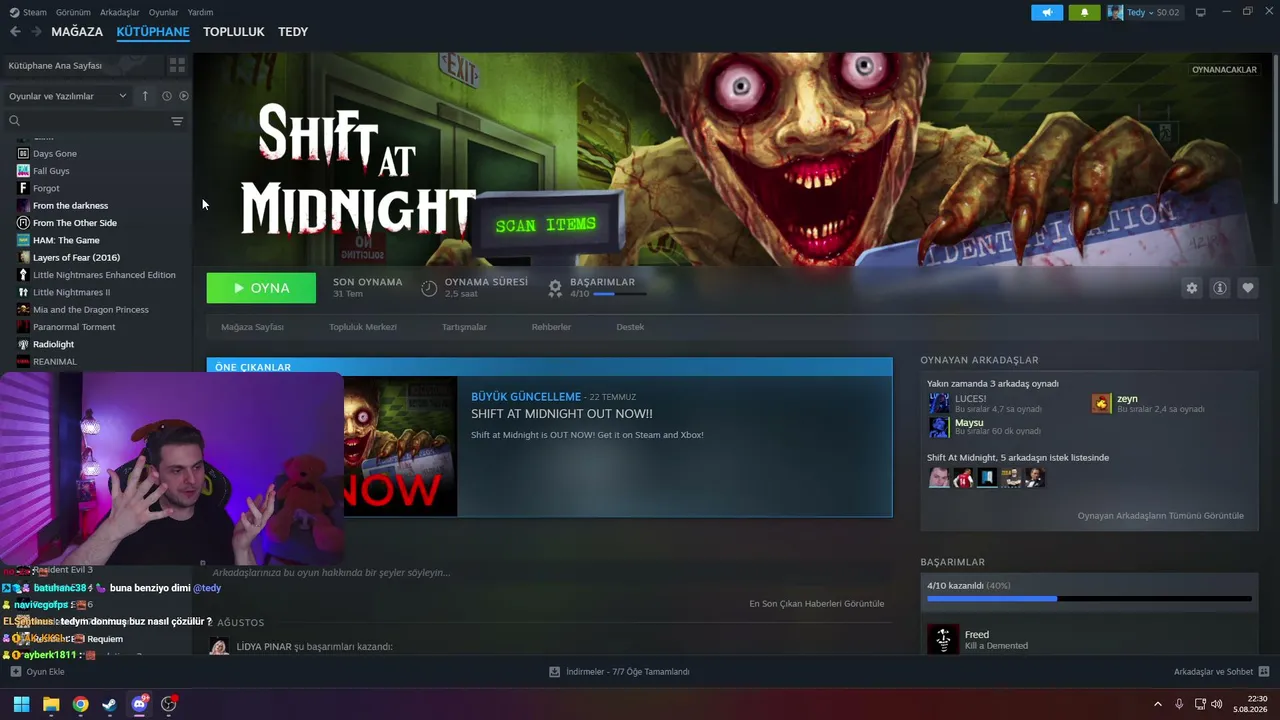Open Kütüphane Ana Sayfası
Screen dimensions: 1280x720
[55, 65]
